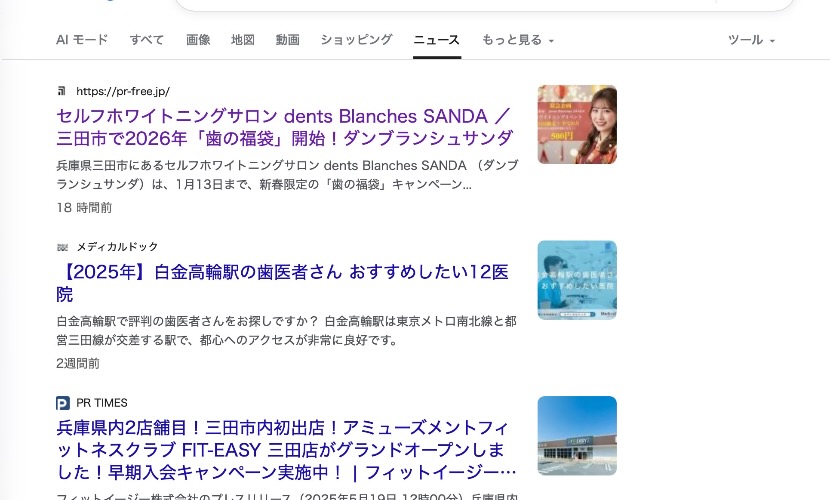Open the 白金高輪駅の歯医者さん article headline
830x500 pixels.
pos(283,283)
